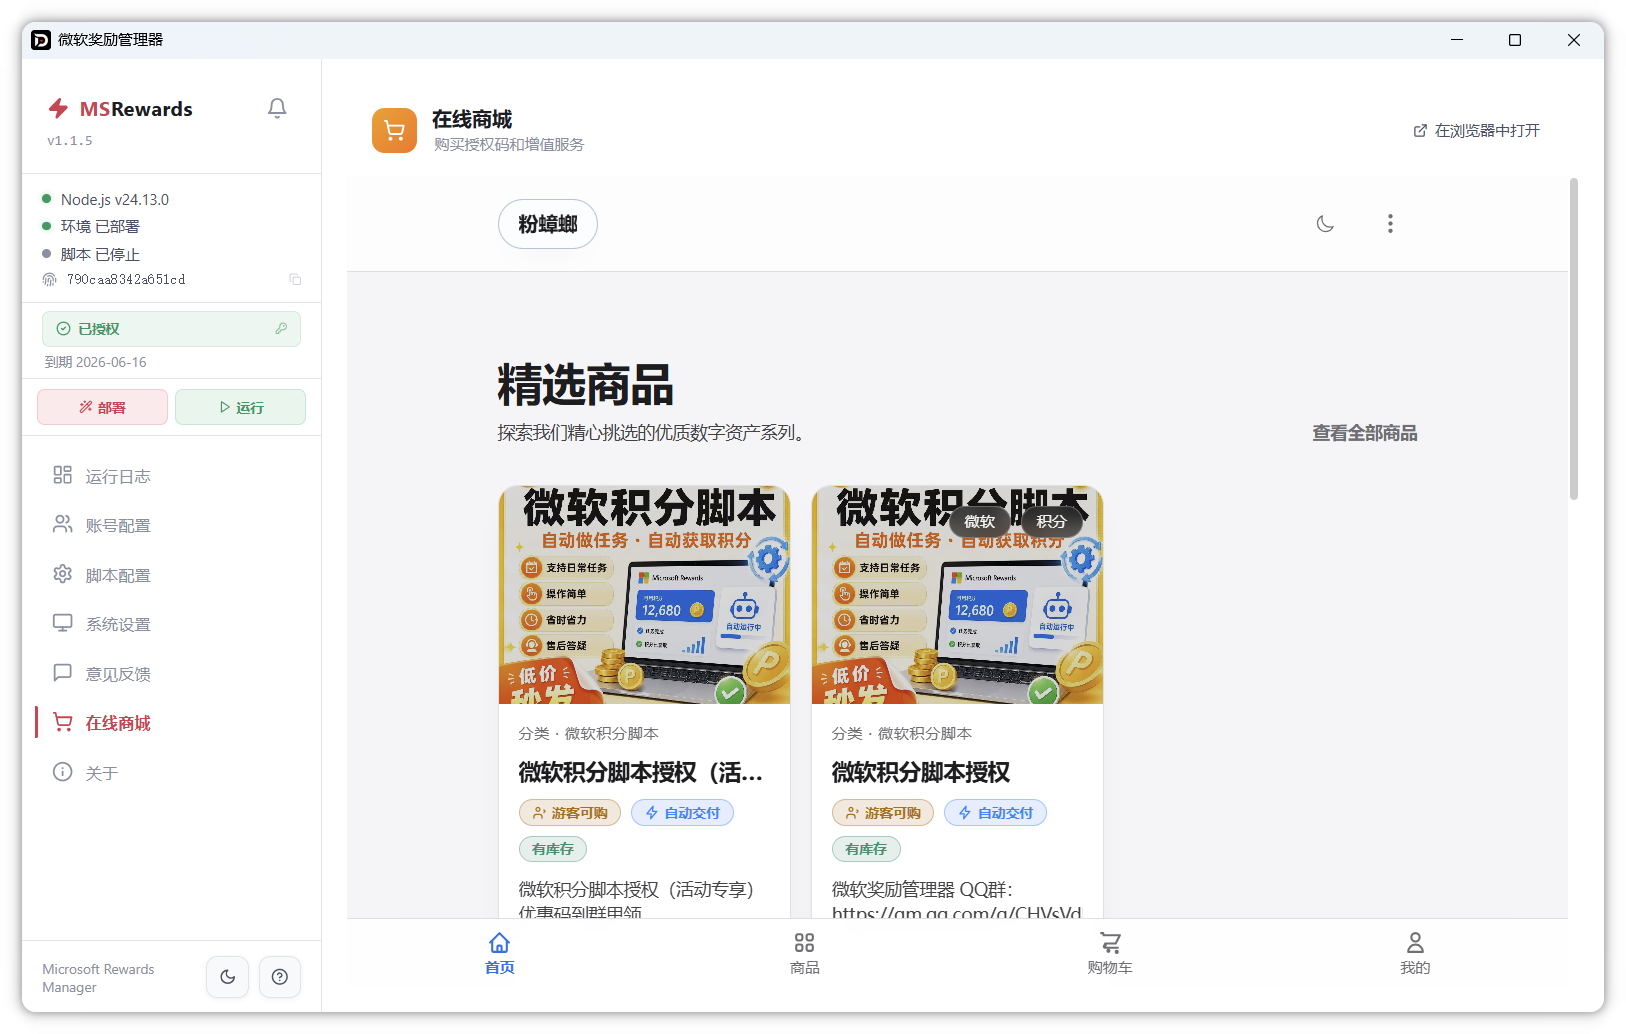Click the 微软 tag on second product
The height and width of the screenshot is (1034, 1626).
click(979, 522)
